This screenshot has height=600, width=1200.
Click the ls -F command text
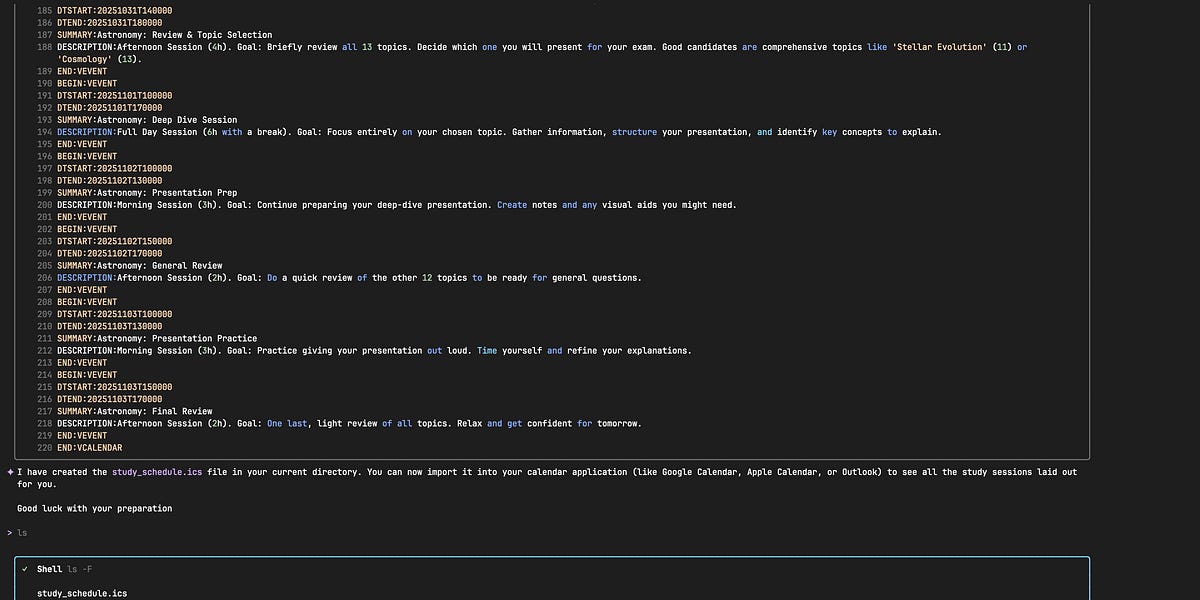click(79, 568)
